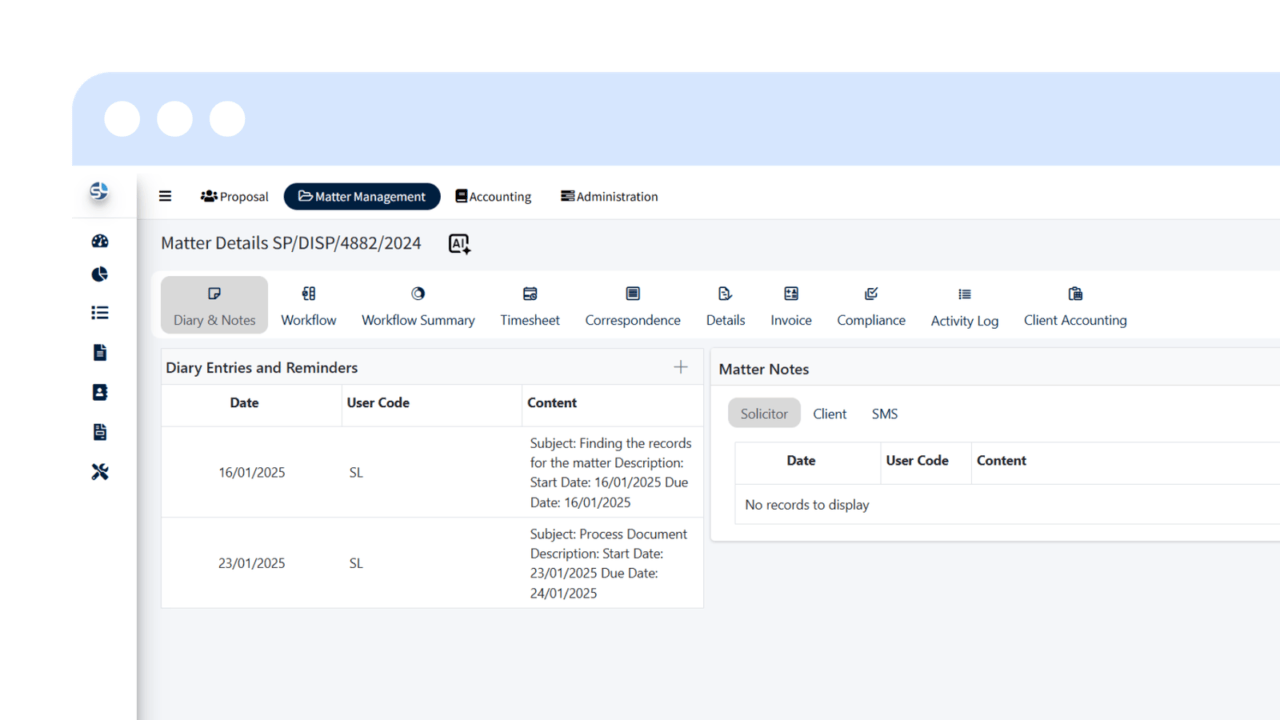The width and height of the screenshot is (1280, 720).
Task: Click the app logo in the sidebar
Action: tap(99, 191)
